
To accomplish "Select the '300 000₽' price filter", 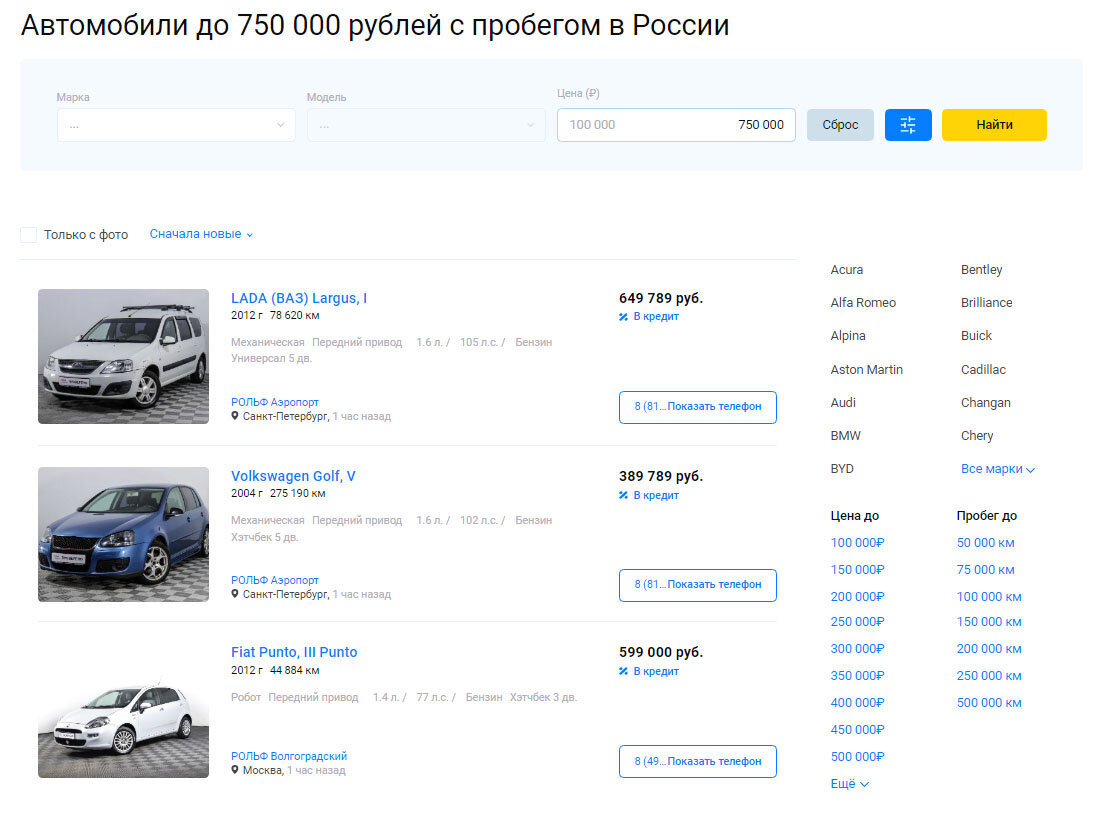I will pos(857,649).
